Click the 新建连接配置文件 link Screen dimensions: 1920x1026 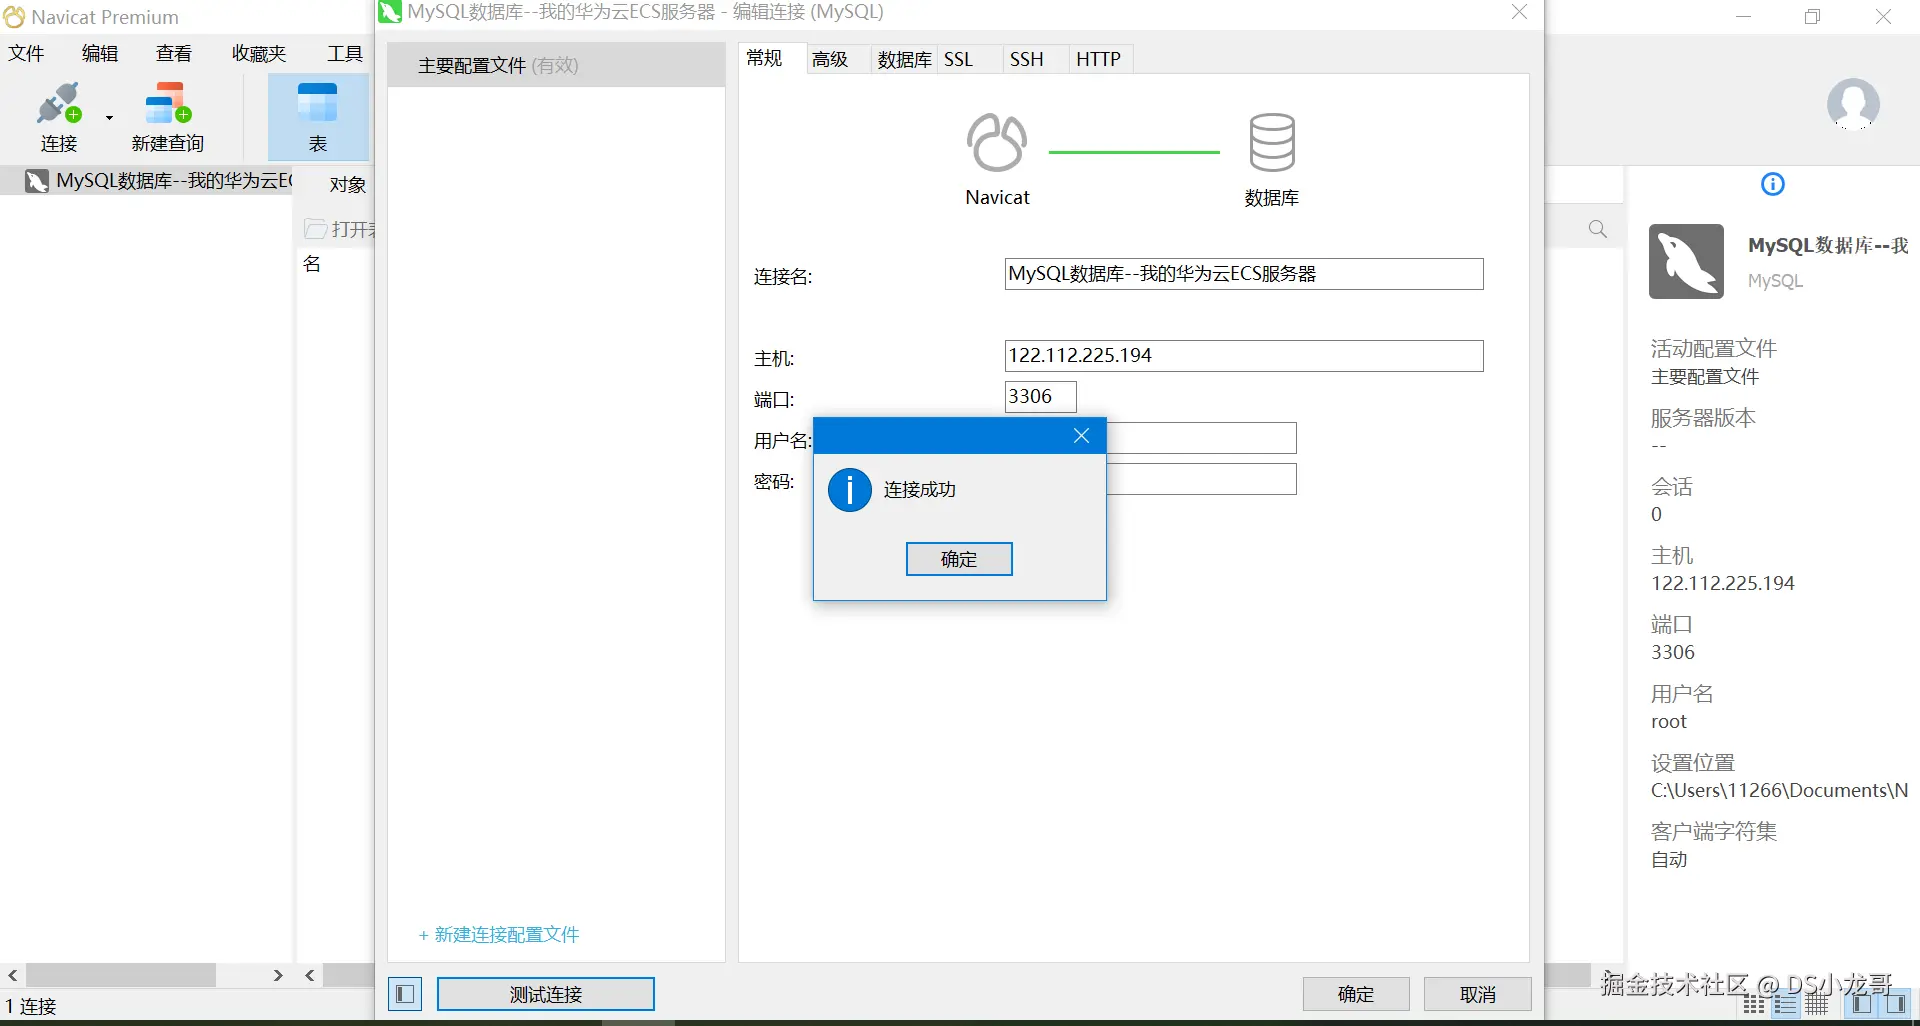click(x=499, y=935)
